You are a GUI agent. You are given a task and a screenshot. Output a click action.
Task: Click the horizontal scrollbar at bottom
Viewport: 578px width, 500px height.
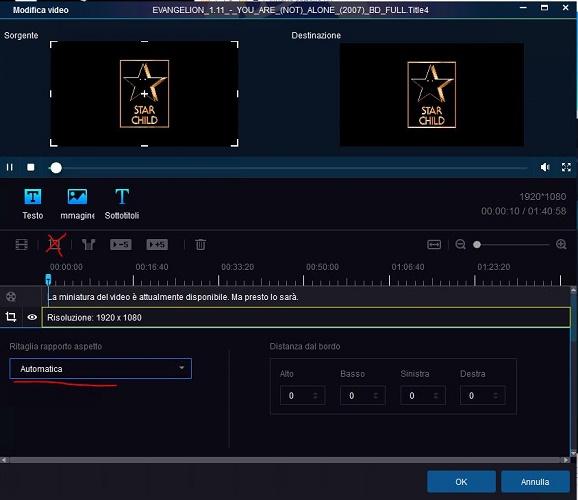click(285, 460)
